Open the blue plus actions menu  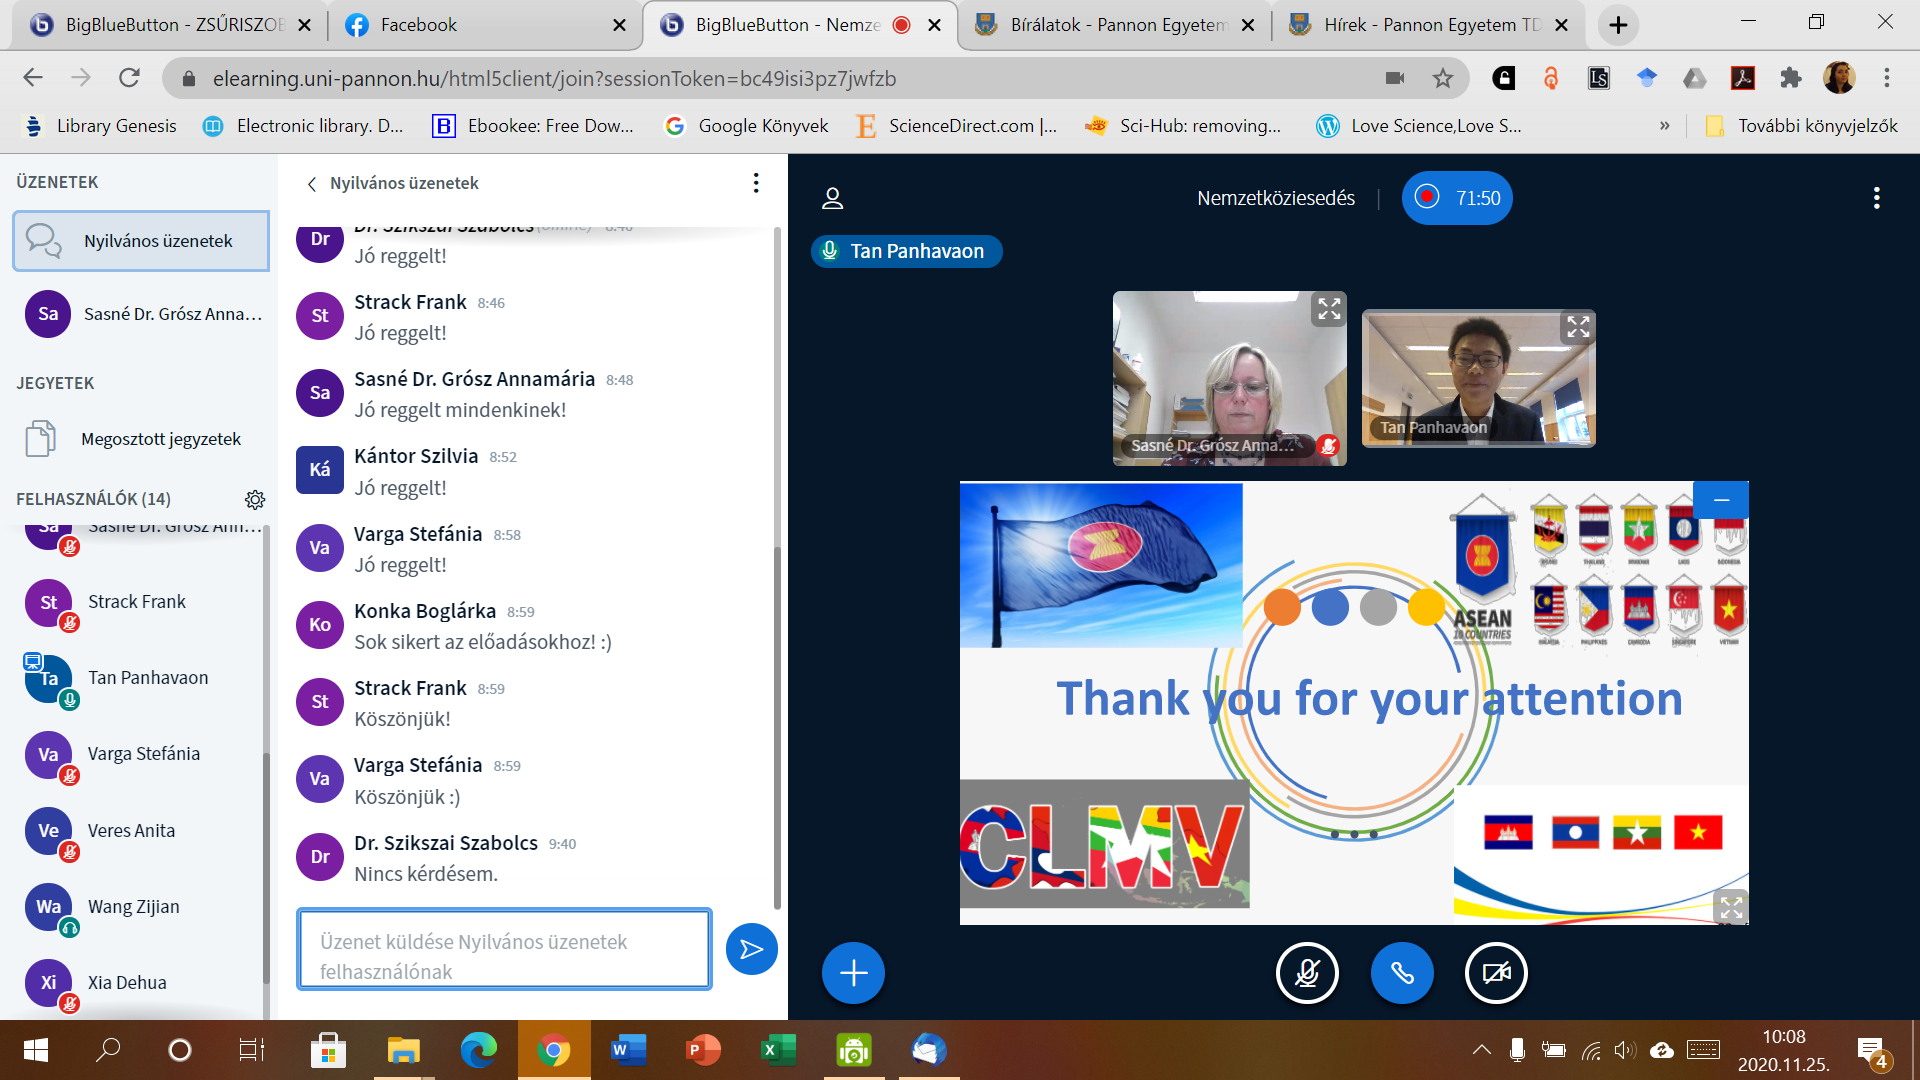click(853, 973)
